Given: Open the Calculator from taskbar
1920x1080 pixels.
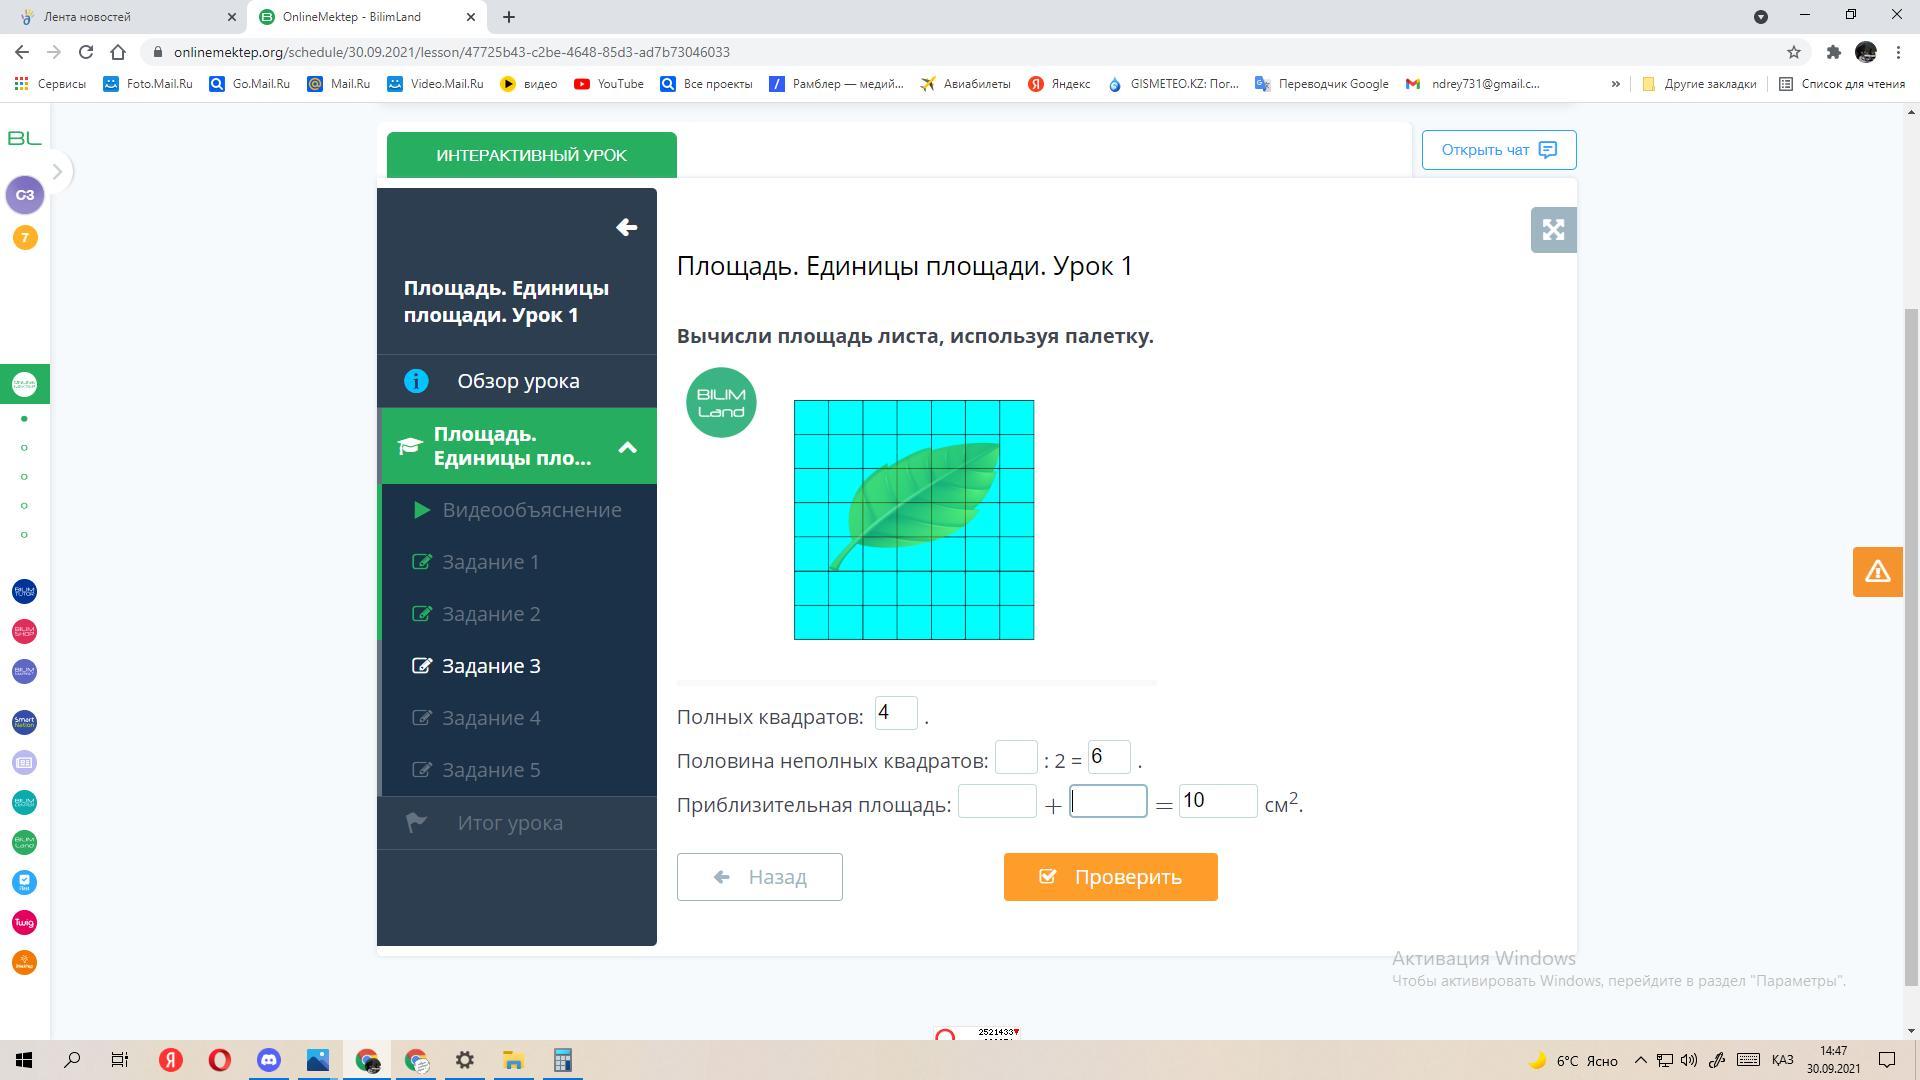Looking at the screenshot, I should 562,1060.
